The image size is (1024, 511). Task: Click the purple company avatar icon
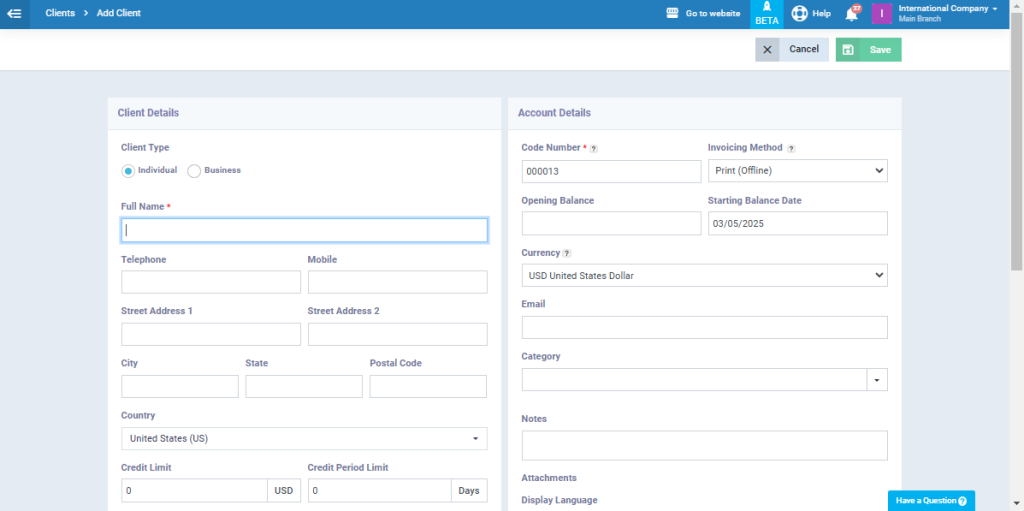point(882,13)
